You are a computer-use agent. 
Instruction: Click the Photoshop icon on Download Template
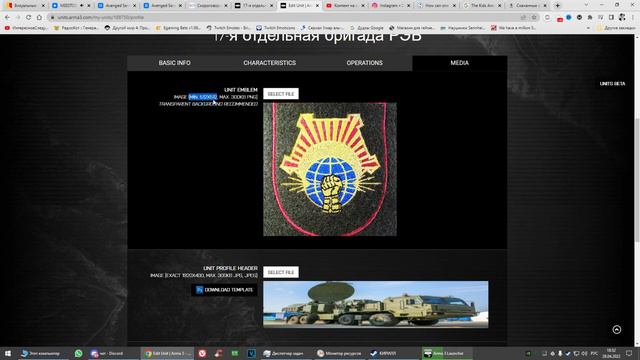point(199,290)
